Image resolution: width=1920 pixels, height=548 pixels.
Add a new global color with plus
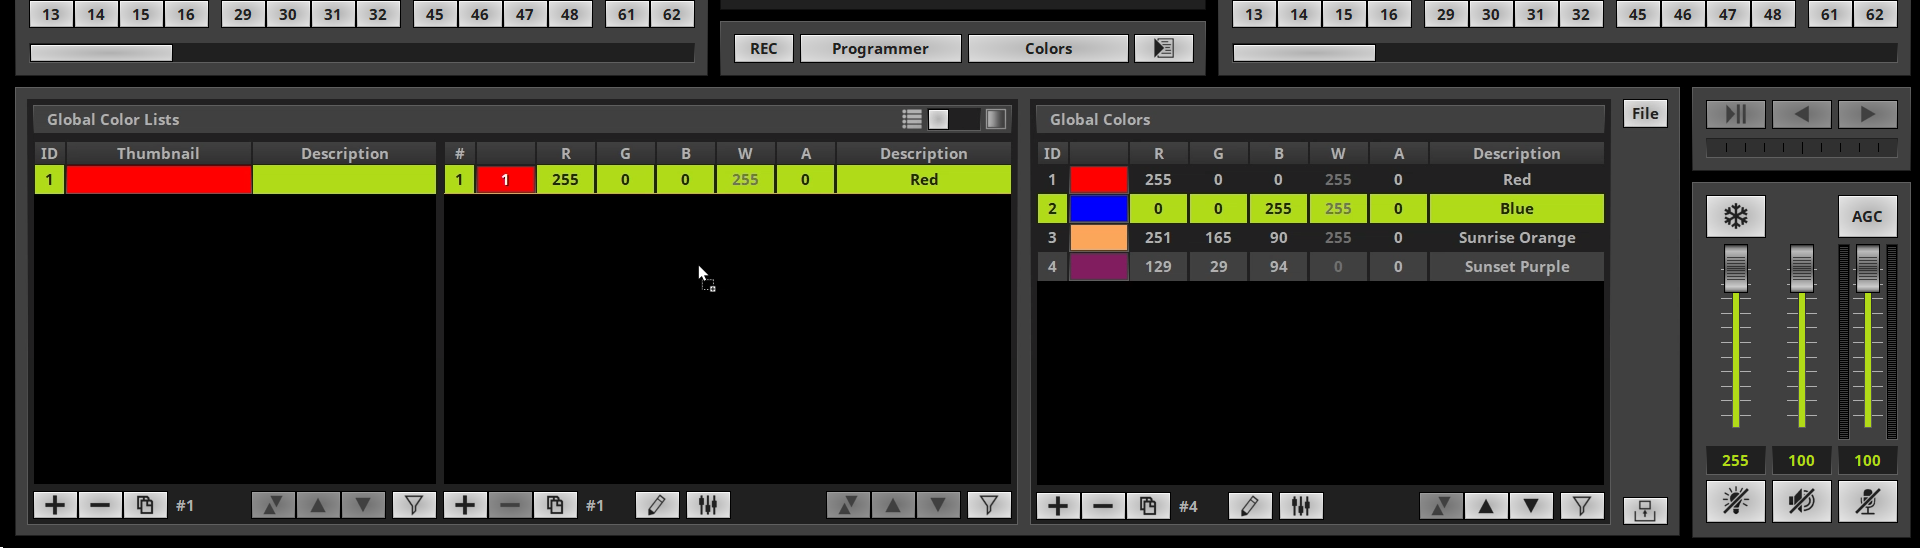pos(1058,506)
